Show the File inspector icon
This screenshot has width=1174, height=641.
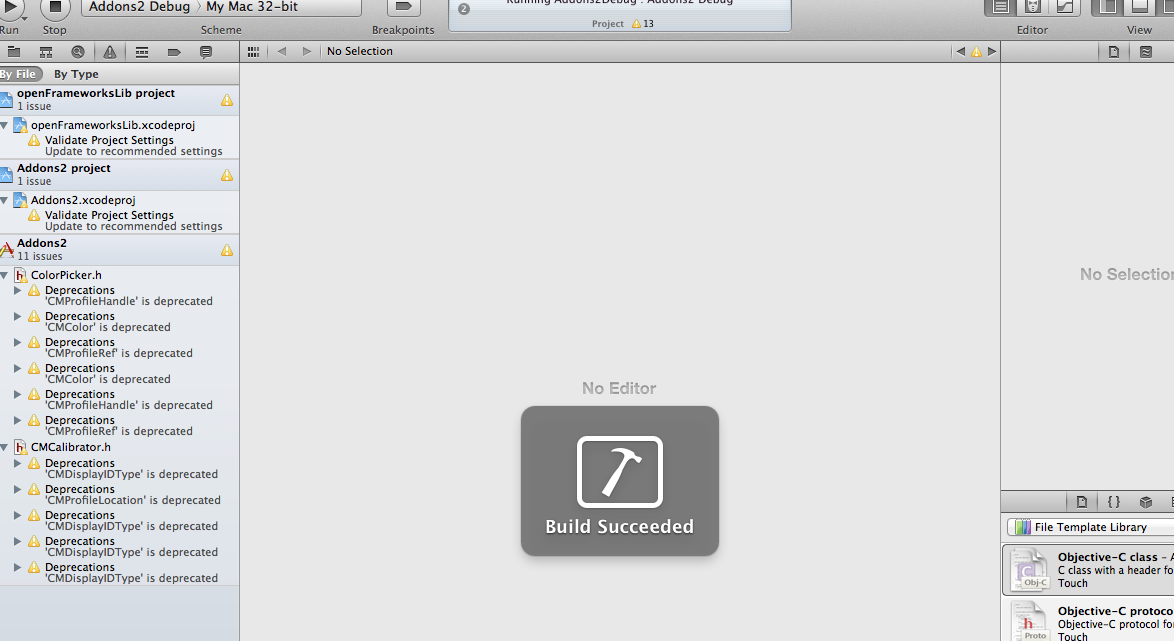(1114, 52)
